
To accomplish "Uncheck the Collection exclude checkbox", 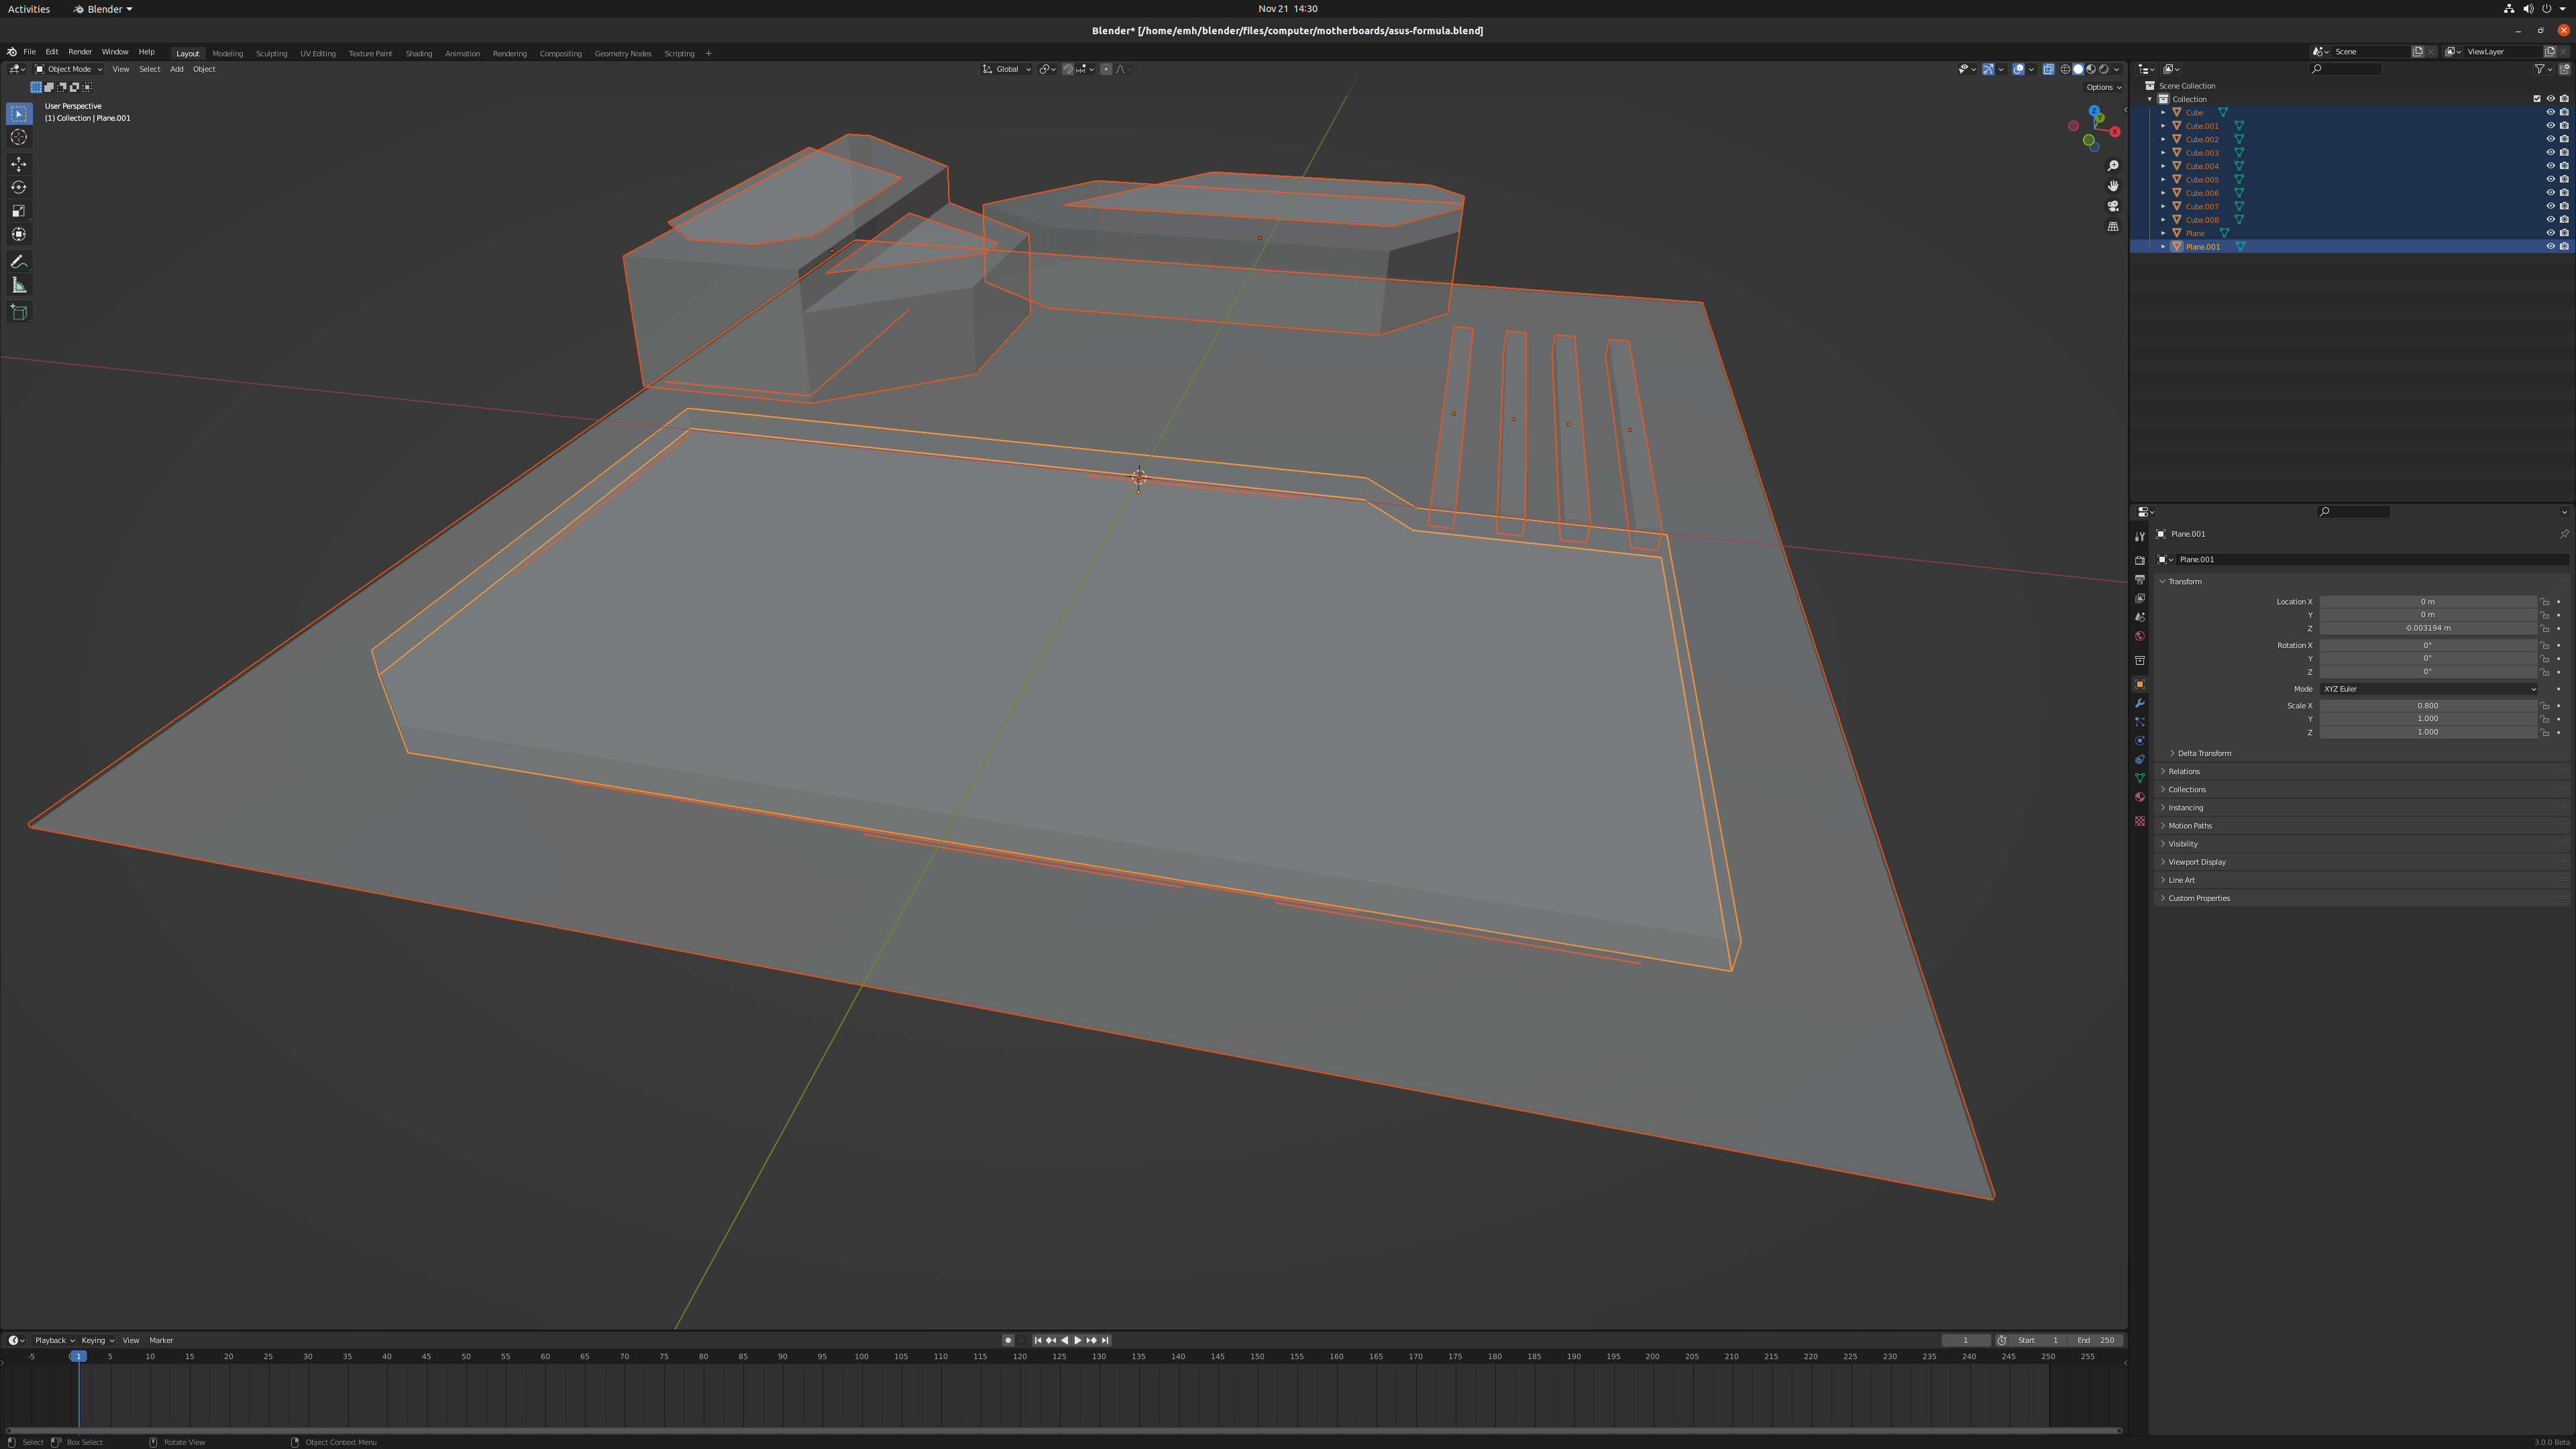I will (2537, 99).
